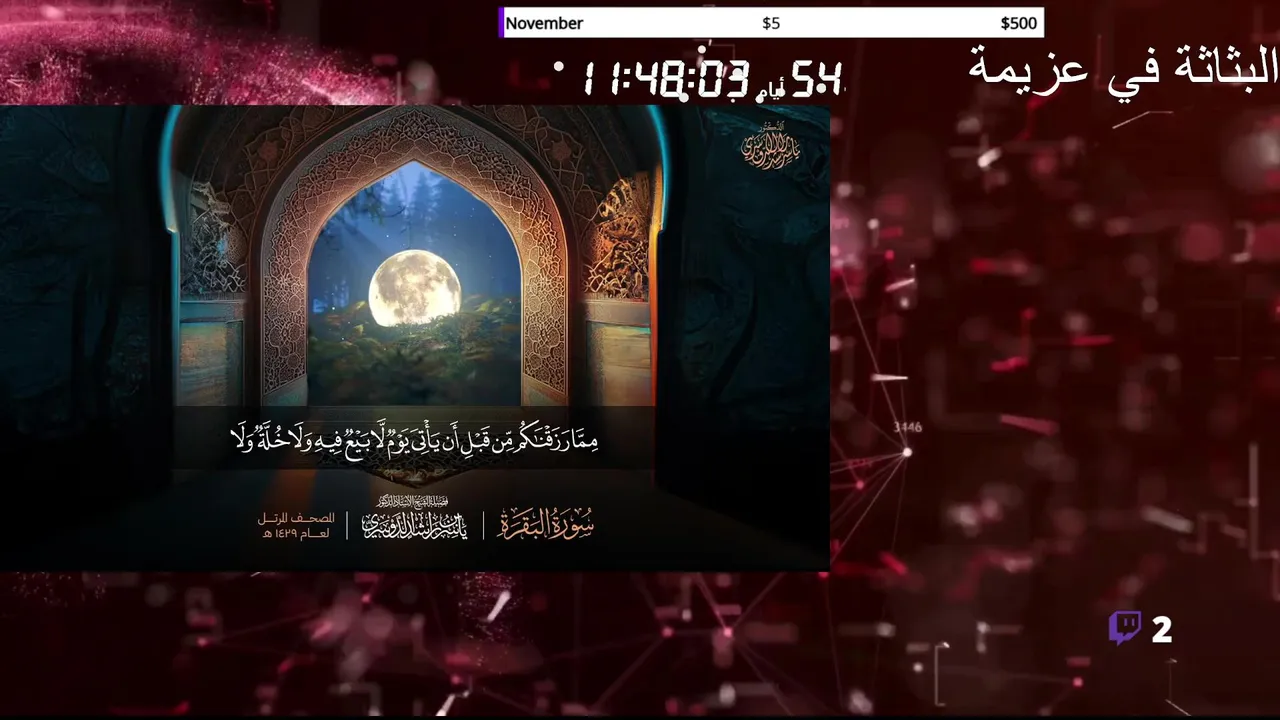Click the Twitch logo icon

tap(1125, 628)
